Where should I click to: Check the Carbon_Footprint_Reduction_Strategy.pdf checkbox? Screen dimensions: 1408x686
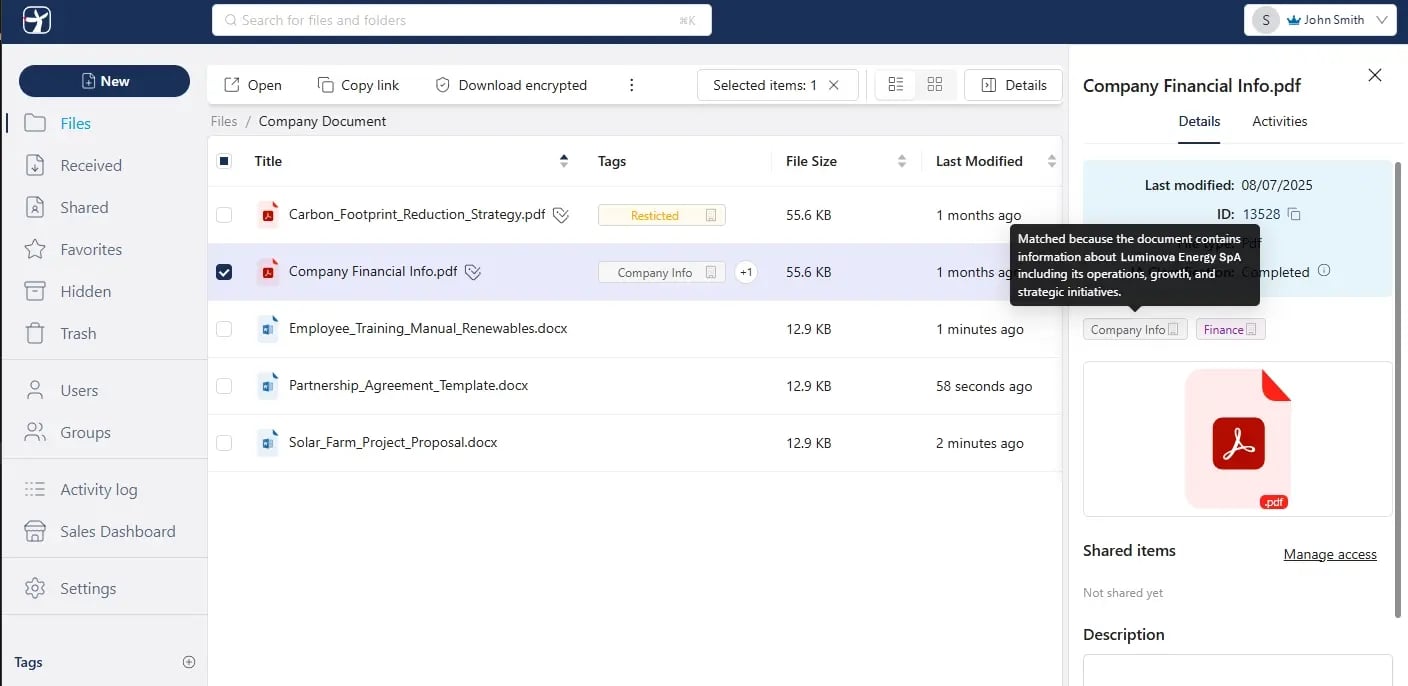[224, 215]
